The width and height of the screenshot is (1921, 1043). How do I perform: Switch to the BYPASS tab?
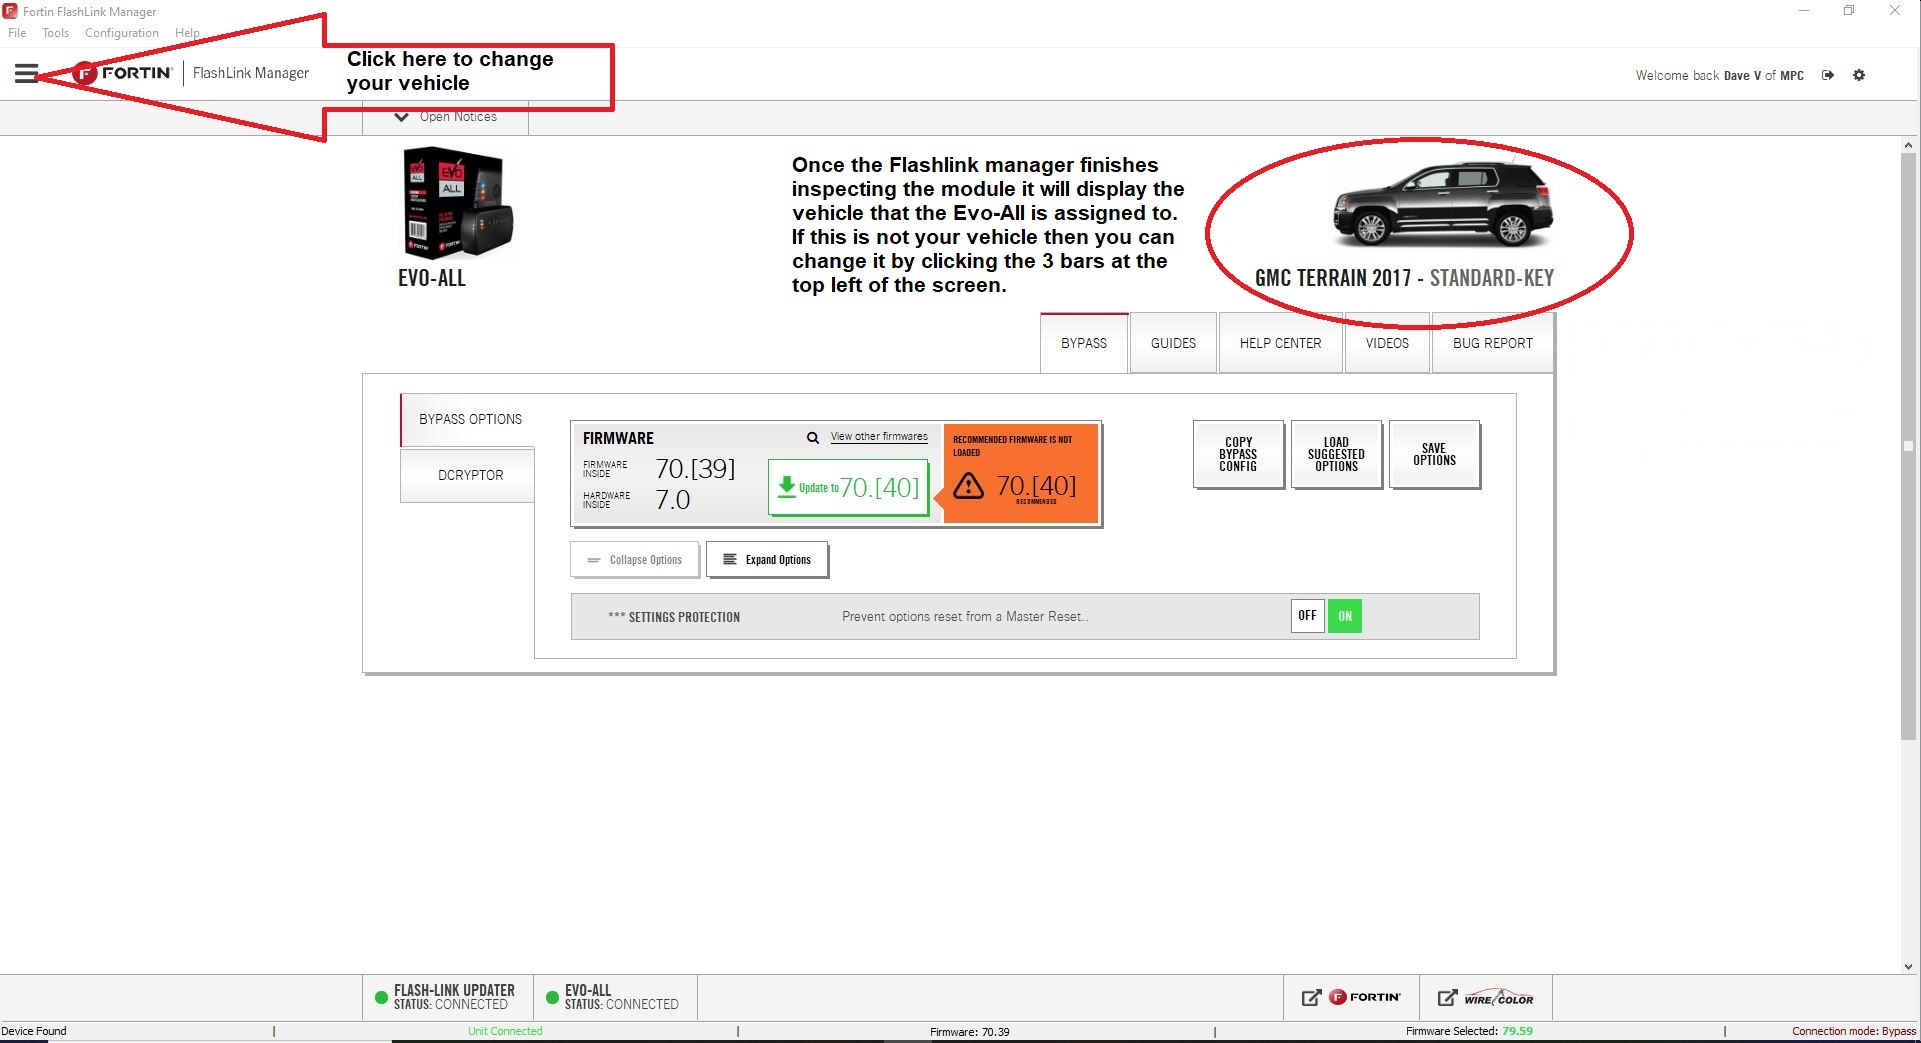pos(1084,343)
